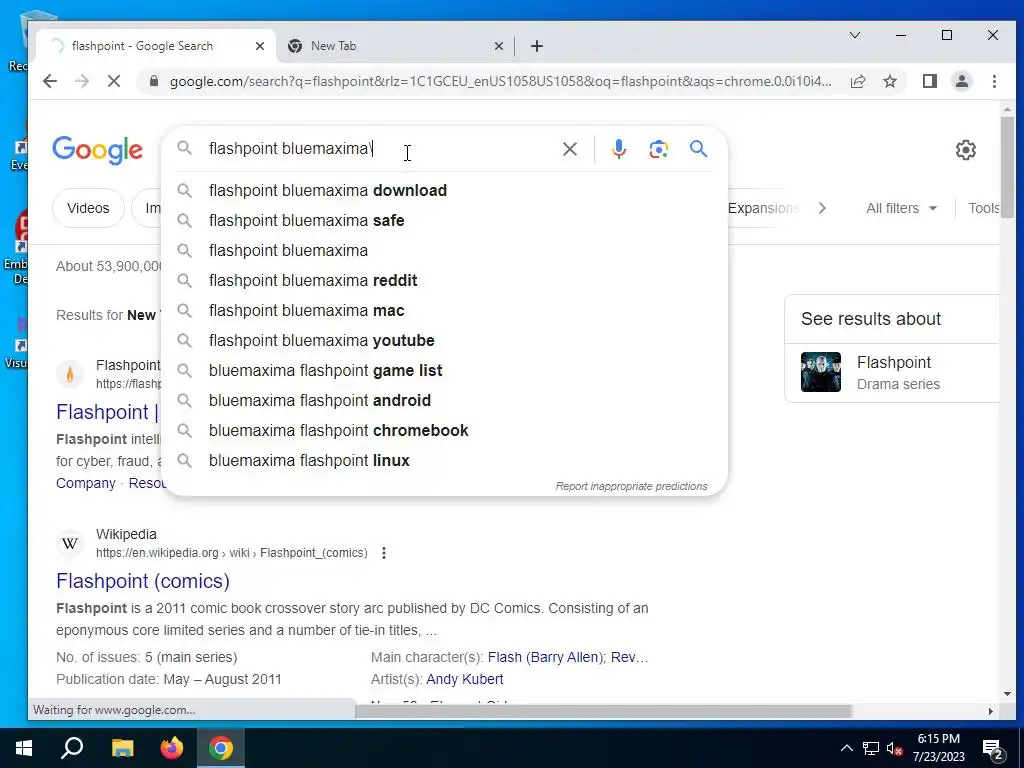
Task: Choose suggestion bluemaxima flashpoint chromebook
Action: [444, 431]
